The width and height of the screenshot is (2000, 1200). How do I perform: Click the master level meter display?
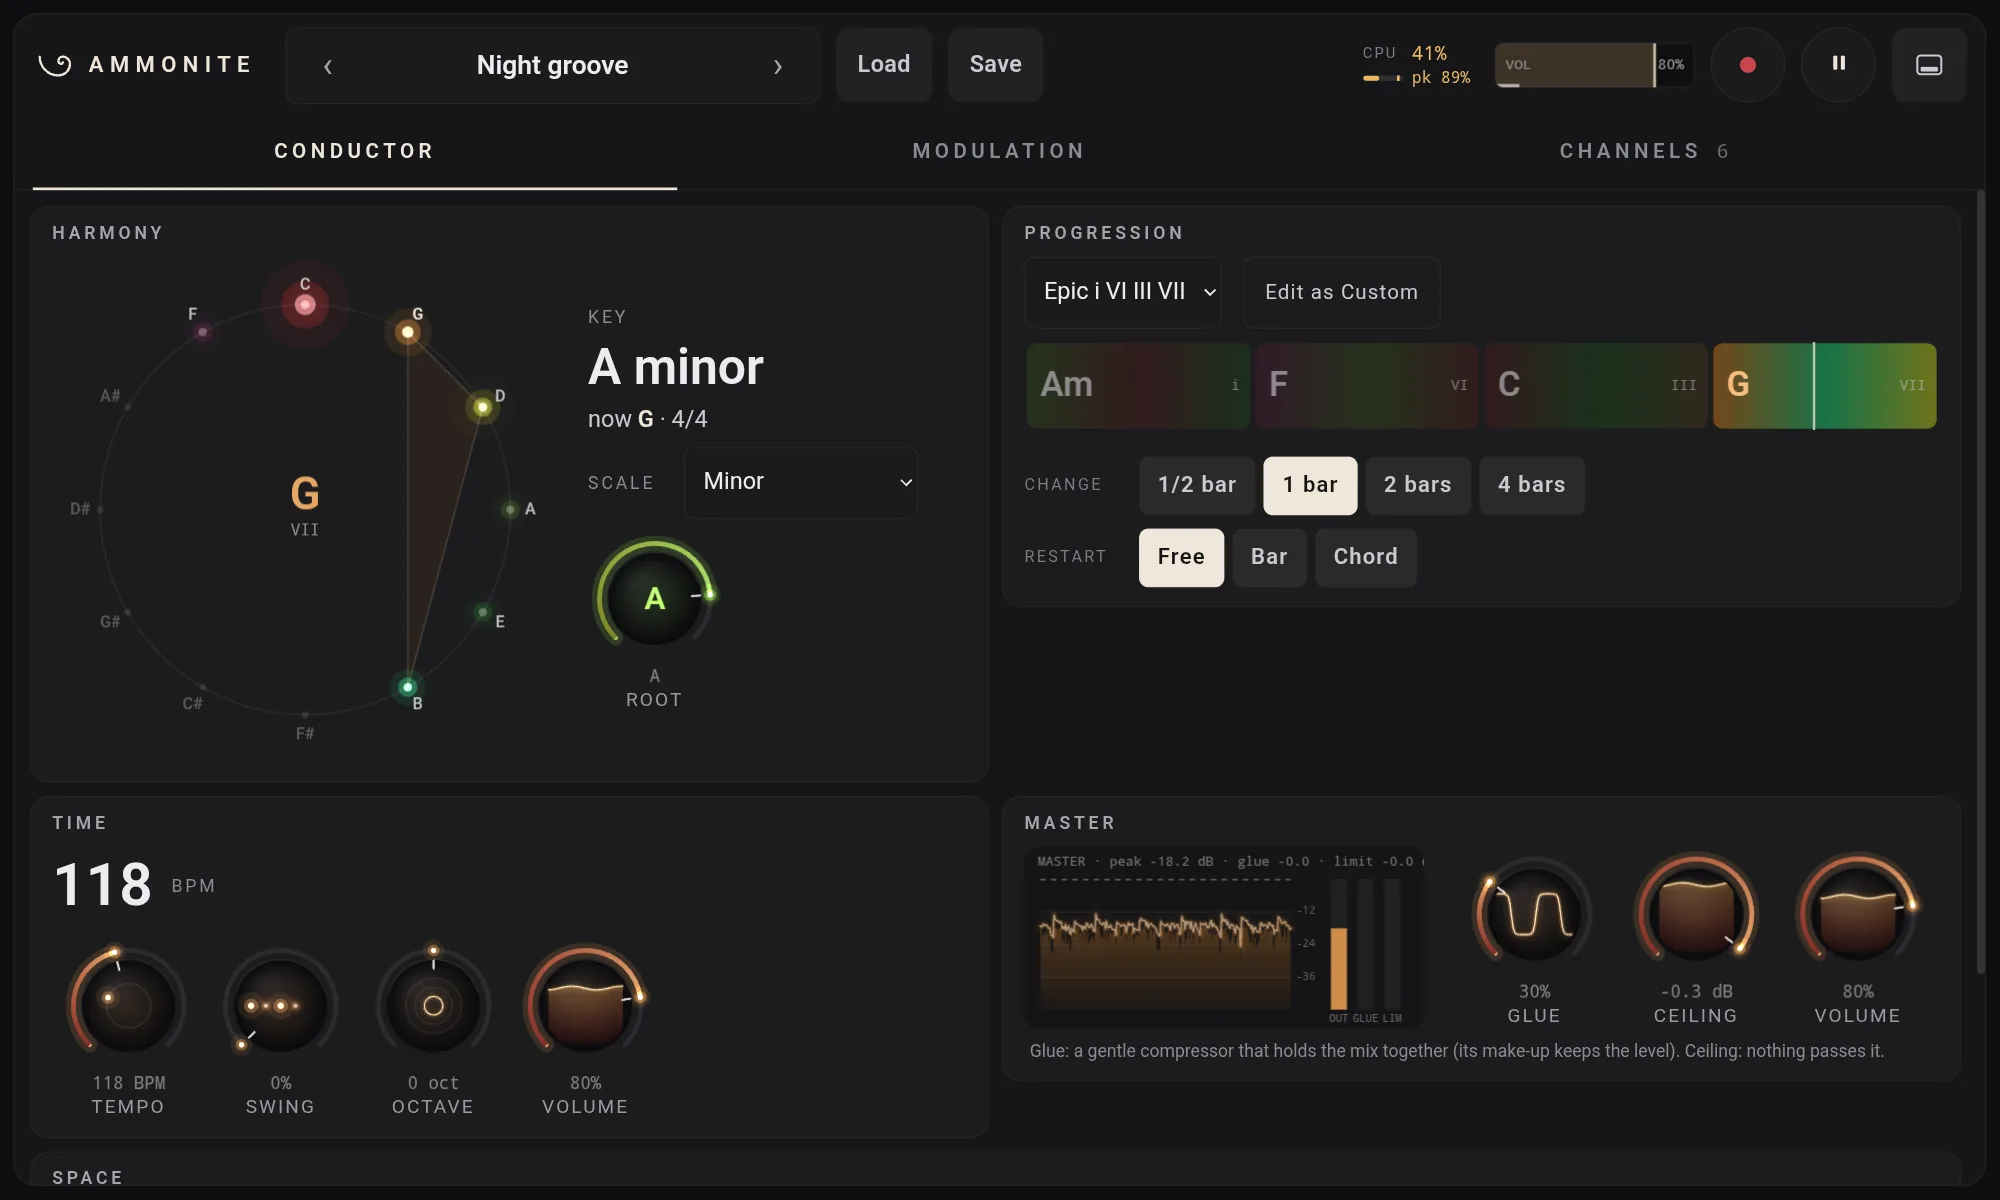[x=1225, y=938]
